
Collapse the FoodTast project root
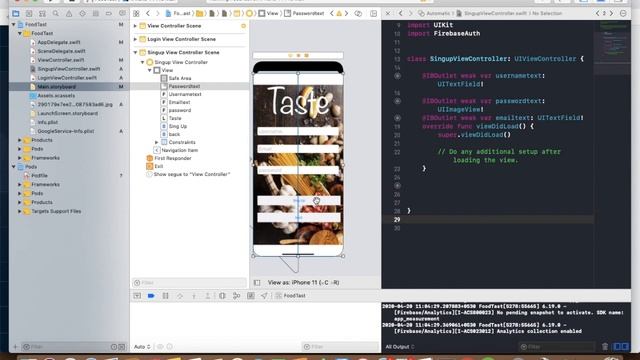tap(13, 24)
